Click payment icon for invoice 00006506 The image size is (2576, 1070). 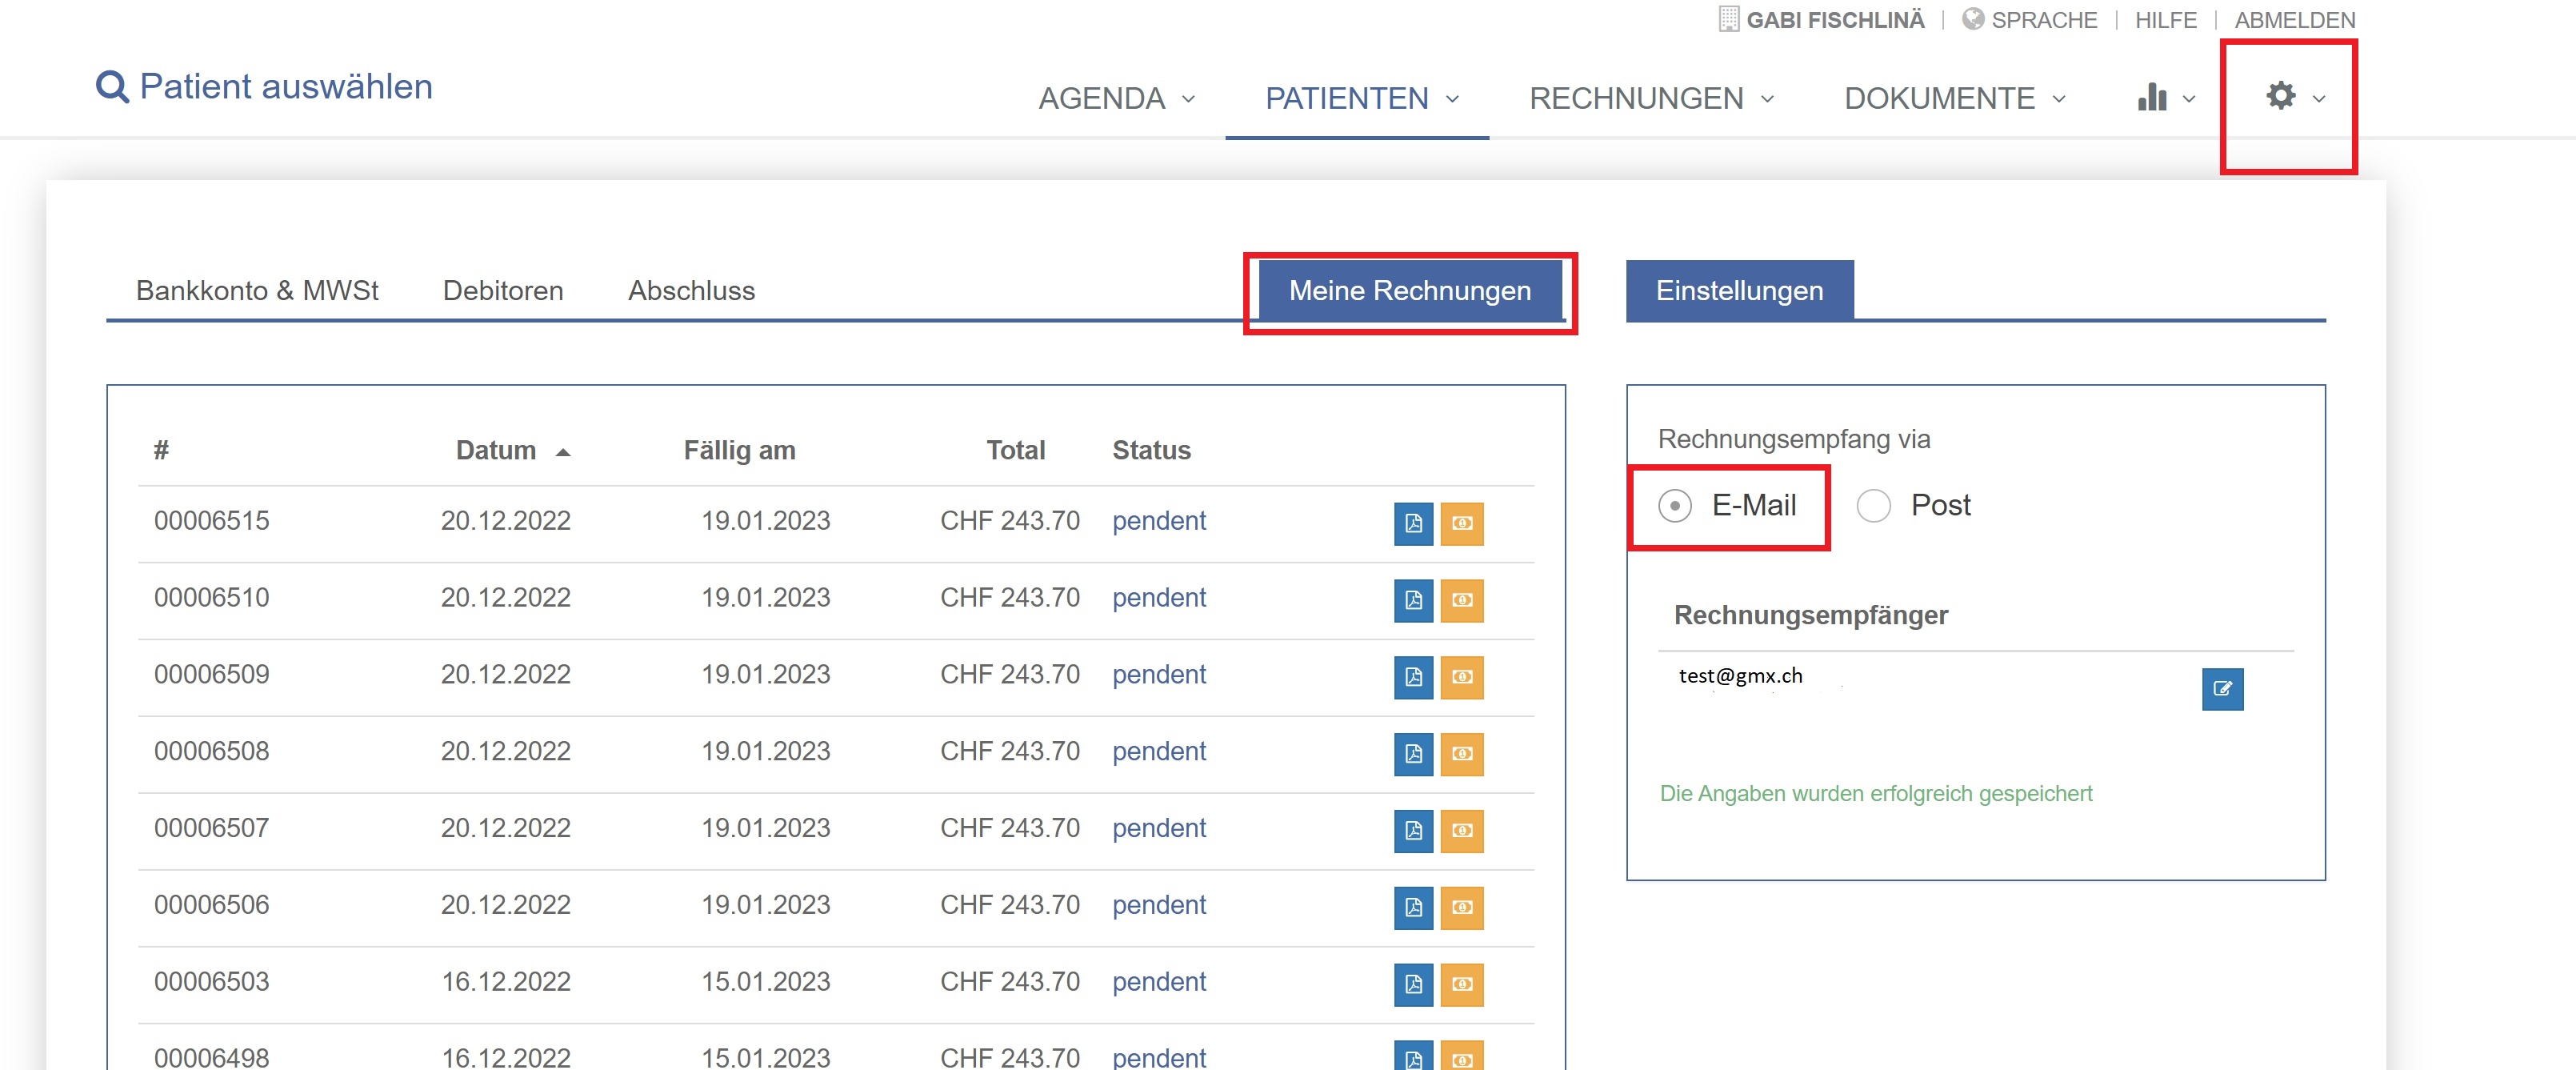[1461, 907]
